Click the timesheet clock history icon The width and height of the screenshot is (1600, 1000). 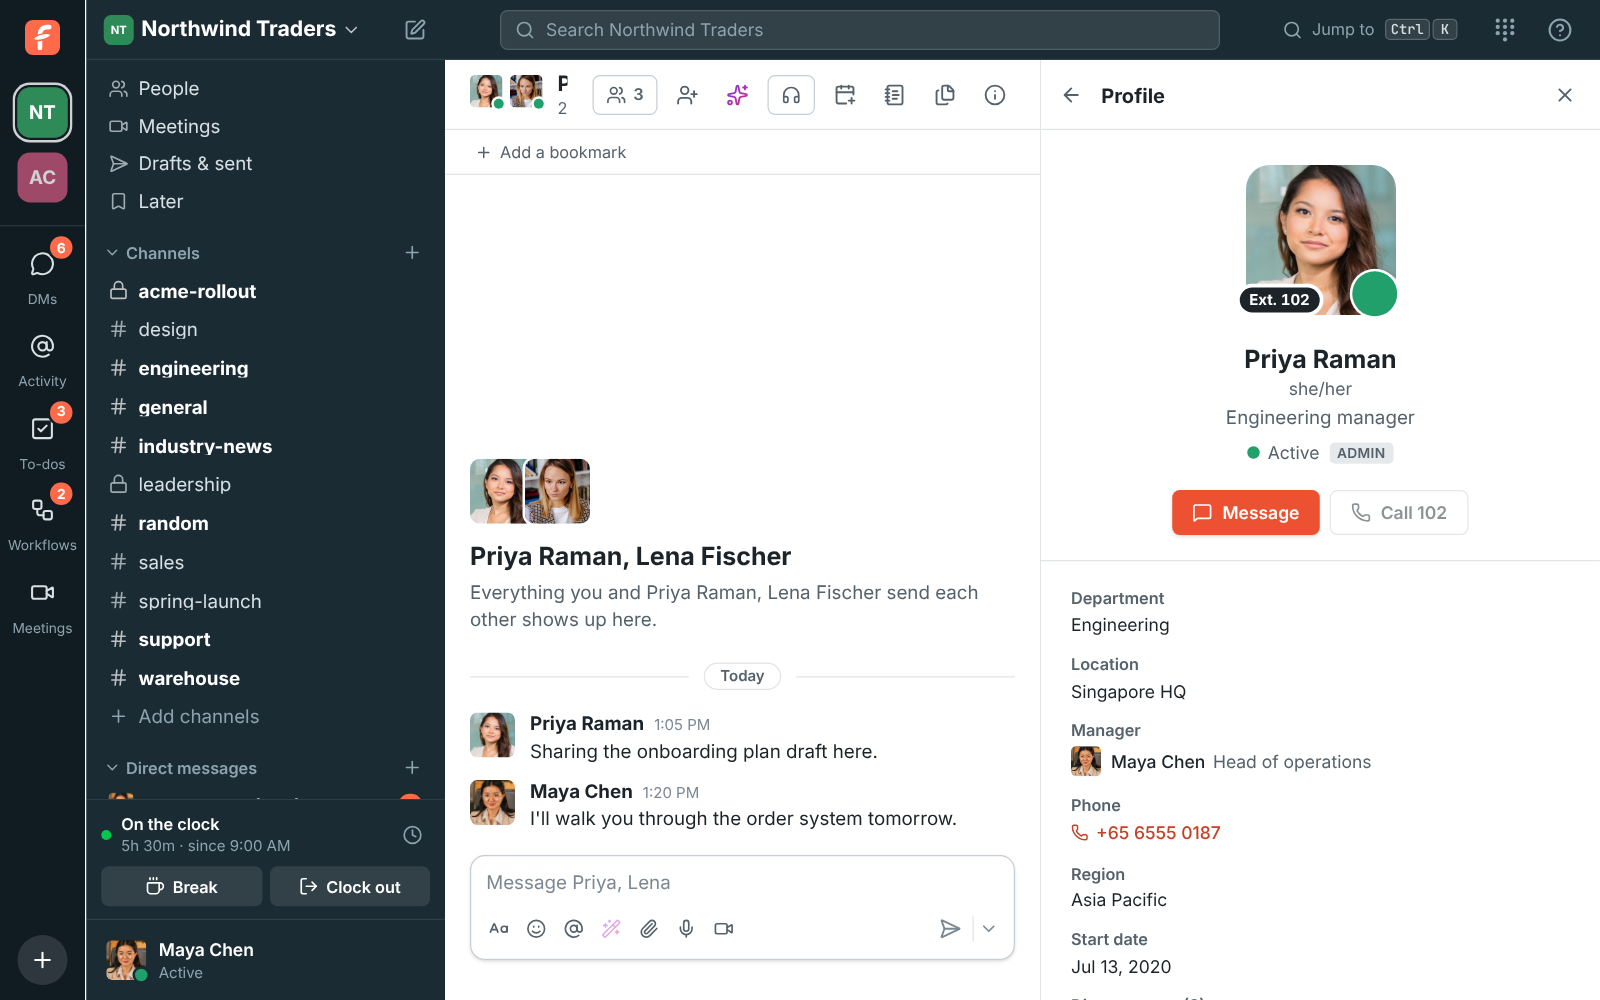pos(412,835)
